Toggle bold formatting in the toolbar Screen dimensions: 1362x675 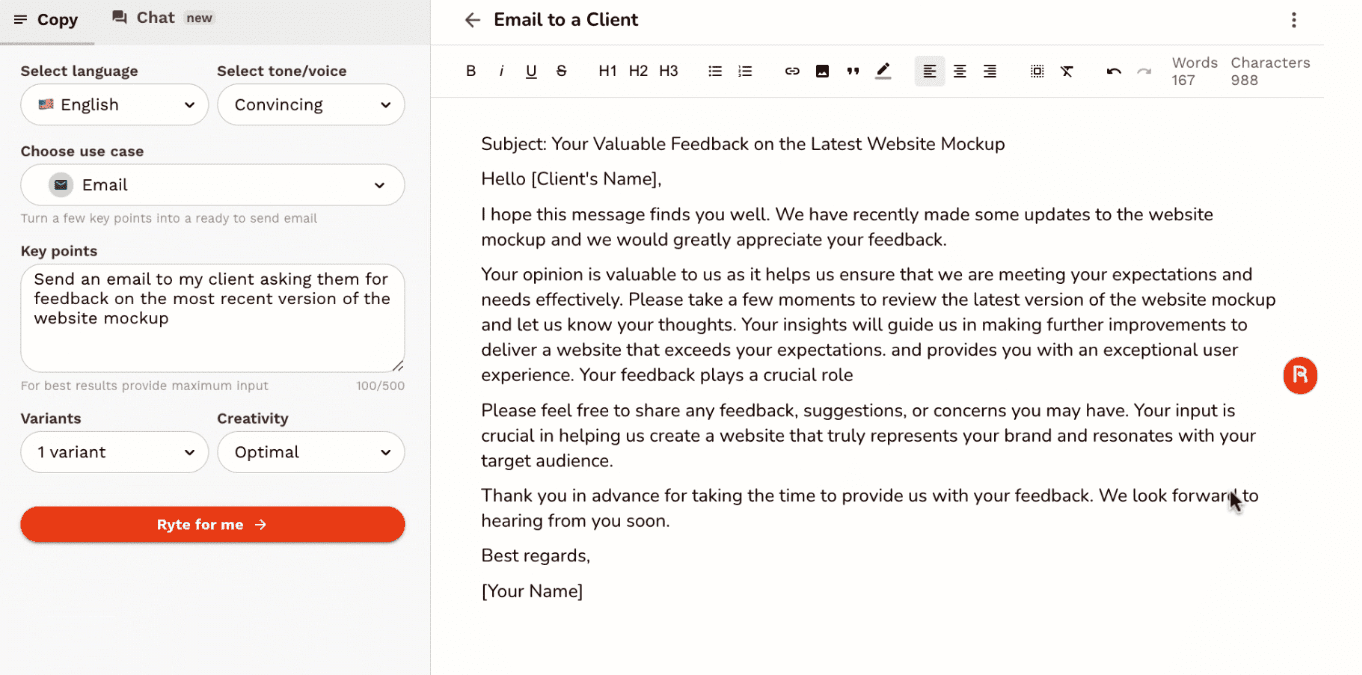click(471, 71)
